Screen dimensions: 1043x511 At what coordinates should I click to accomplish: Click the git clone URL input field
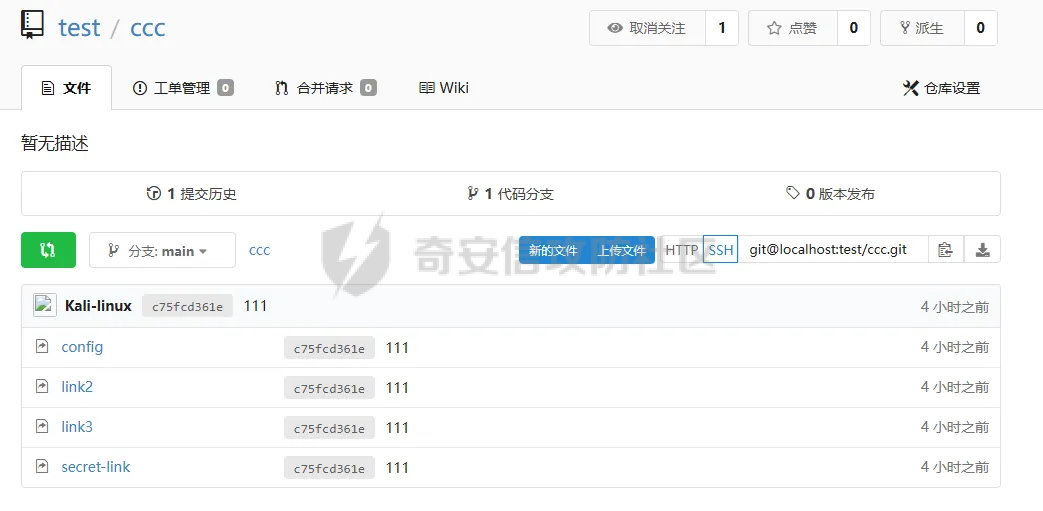[x=832, y=250]
